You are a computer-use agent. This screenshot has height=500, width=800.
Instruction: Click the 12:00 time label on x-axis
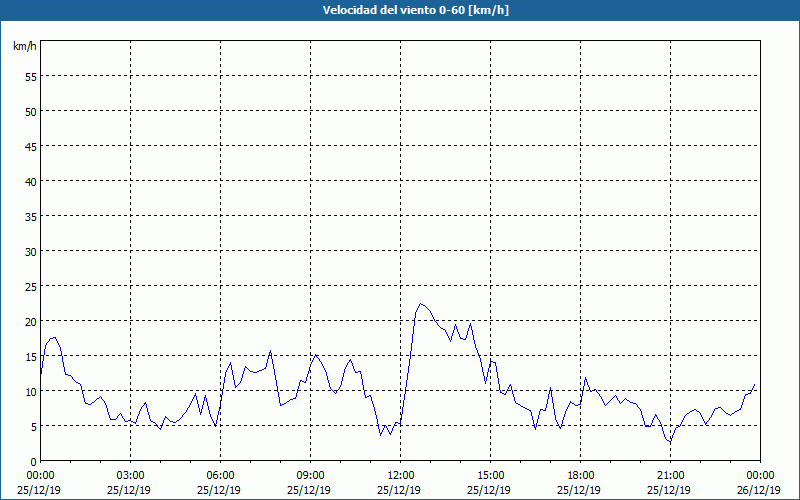tap(401, 476)
